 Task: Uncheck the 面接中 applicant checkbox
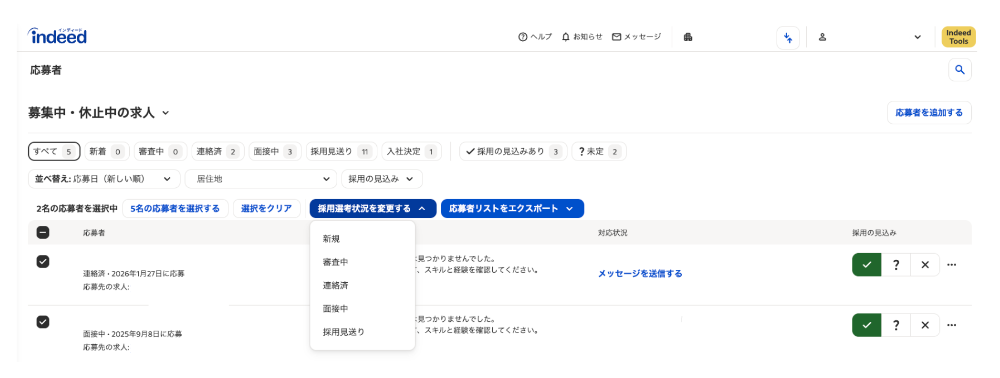43,322
